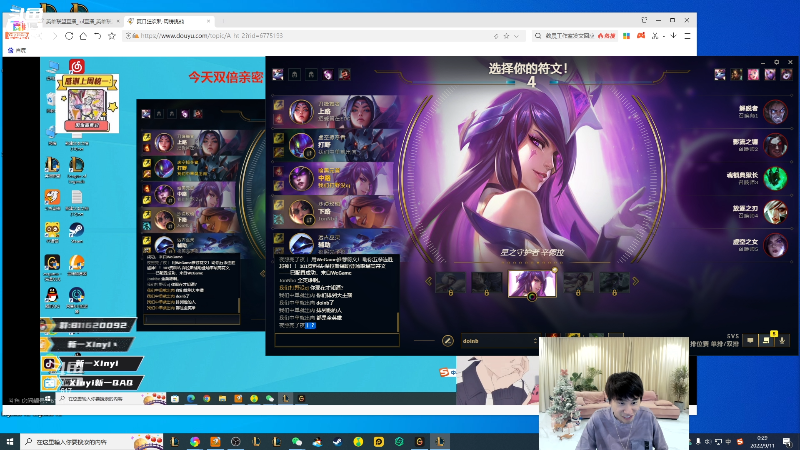
Task: Click first enemy ban icon top right
Action: point(720,74)
